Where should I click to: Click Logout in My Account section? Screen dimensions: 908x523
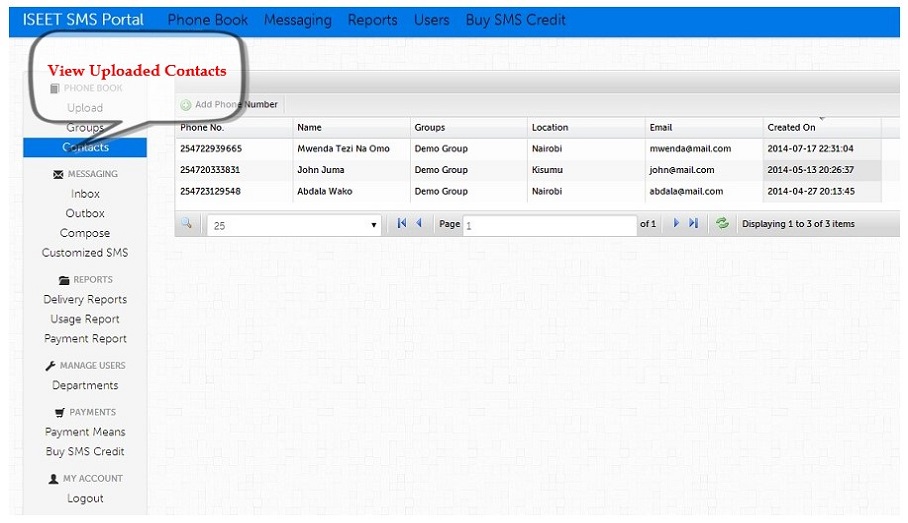coord(85,499)
